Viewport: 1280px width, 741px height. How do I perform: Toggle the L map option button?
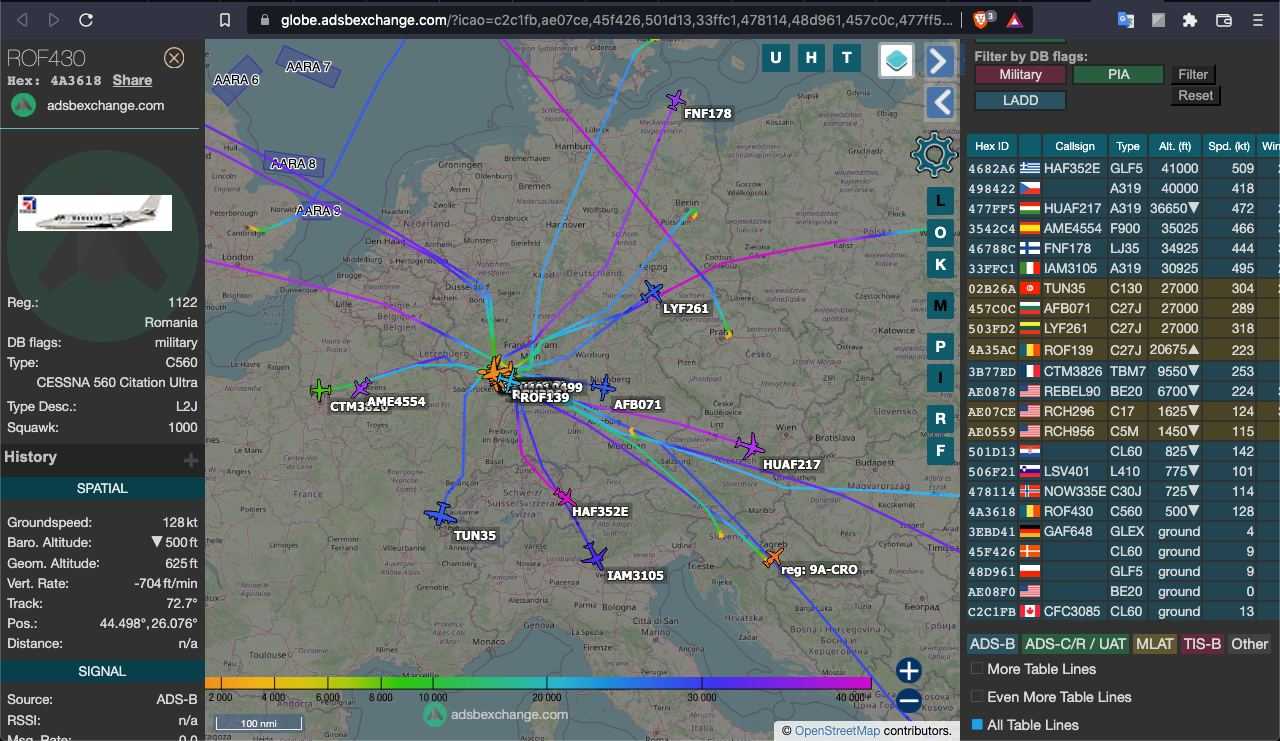940,200
